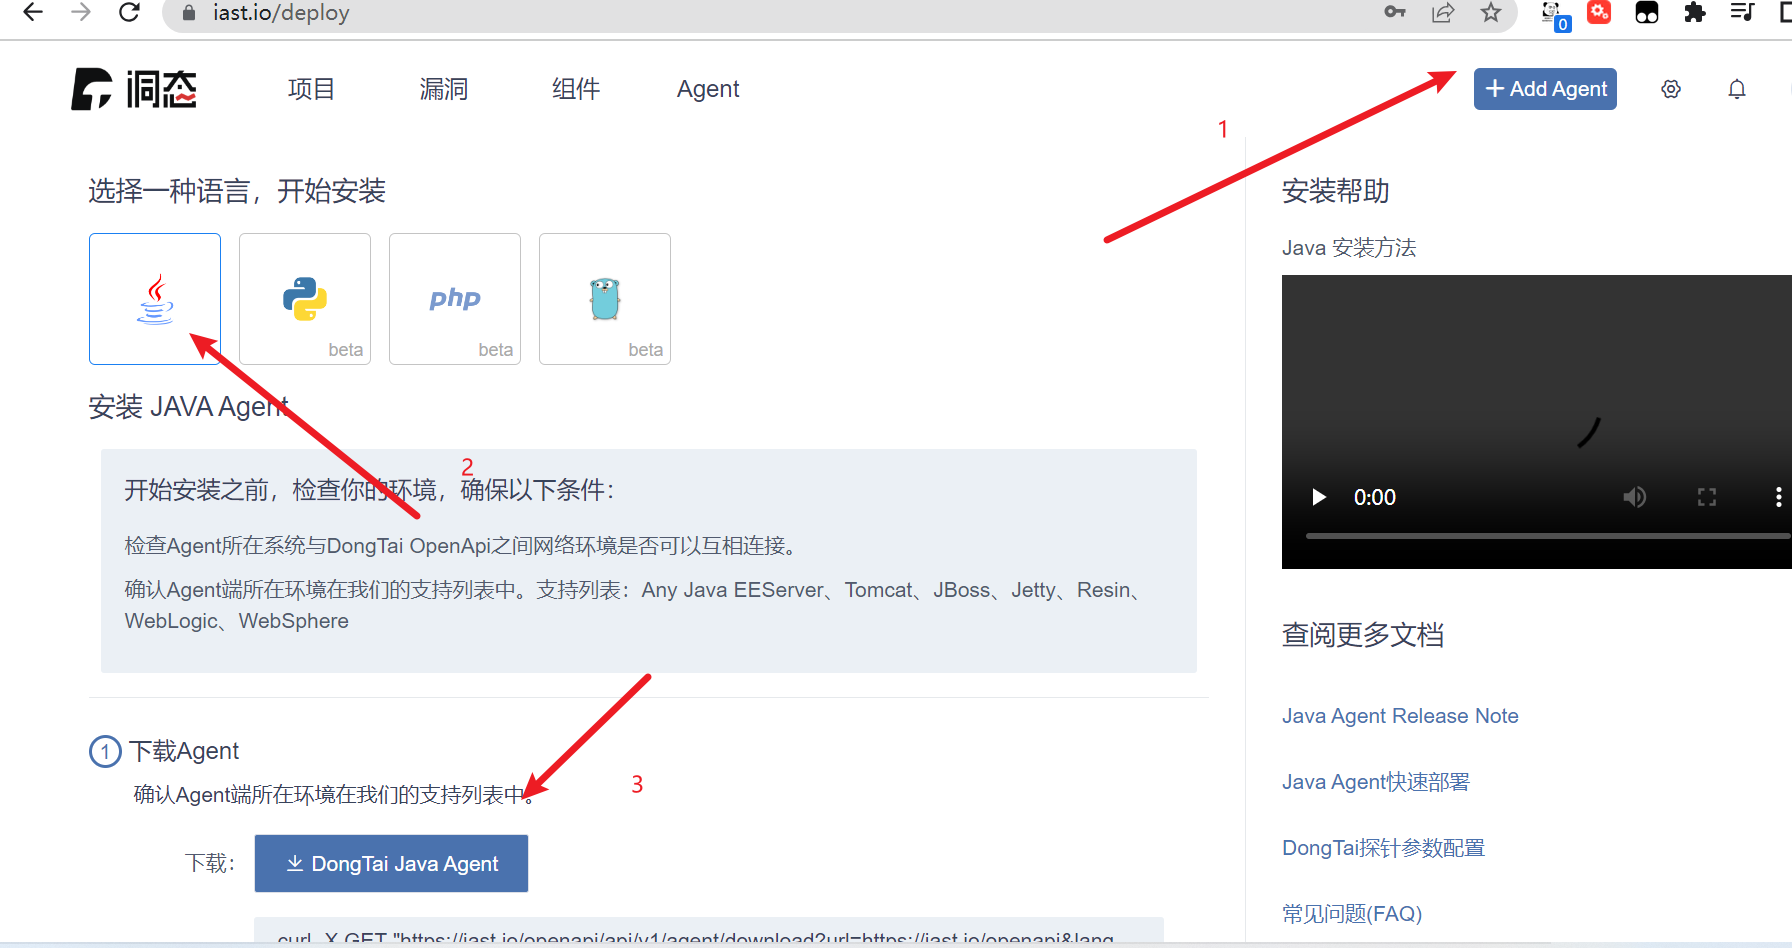Reload the iast.io page
1792x948 pixels.
[129, 13]
